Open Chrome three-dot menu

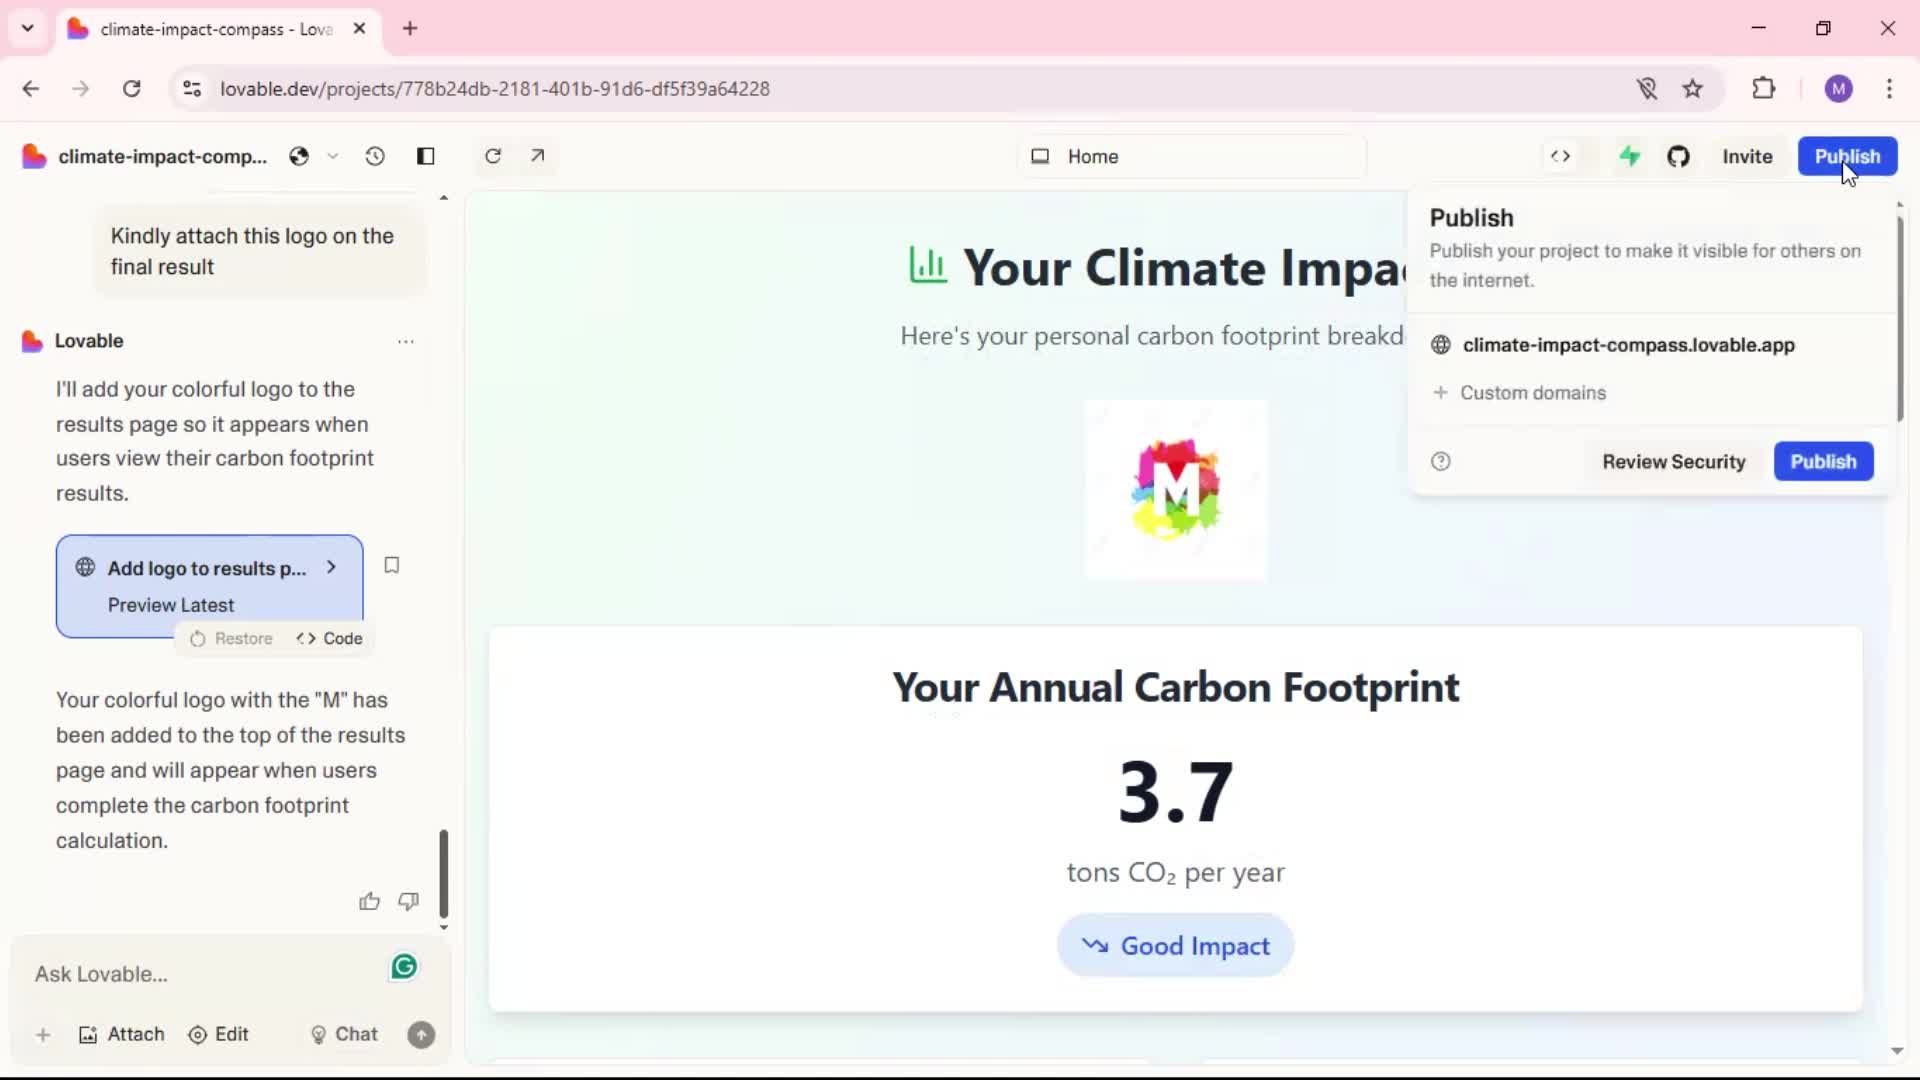pyautogui.click(x=1889, y=89)
